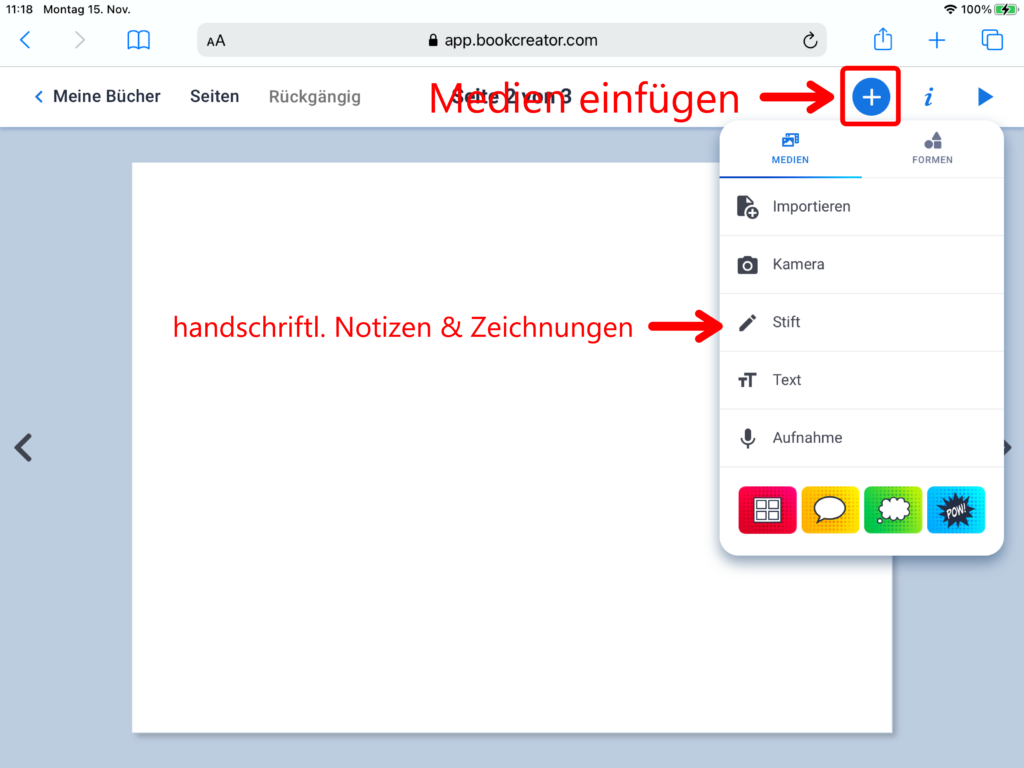This screenshot has height=768, width=1024.
Task: Go to previous page with left arrow
Action: pos(24,447)
